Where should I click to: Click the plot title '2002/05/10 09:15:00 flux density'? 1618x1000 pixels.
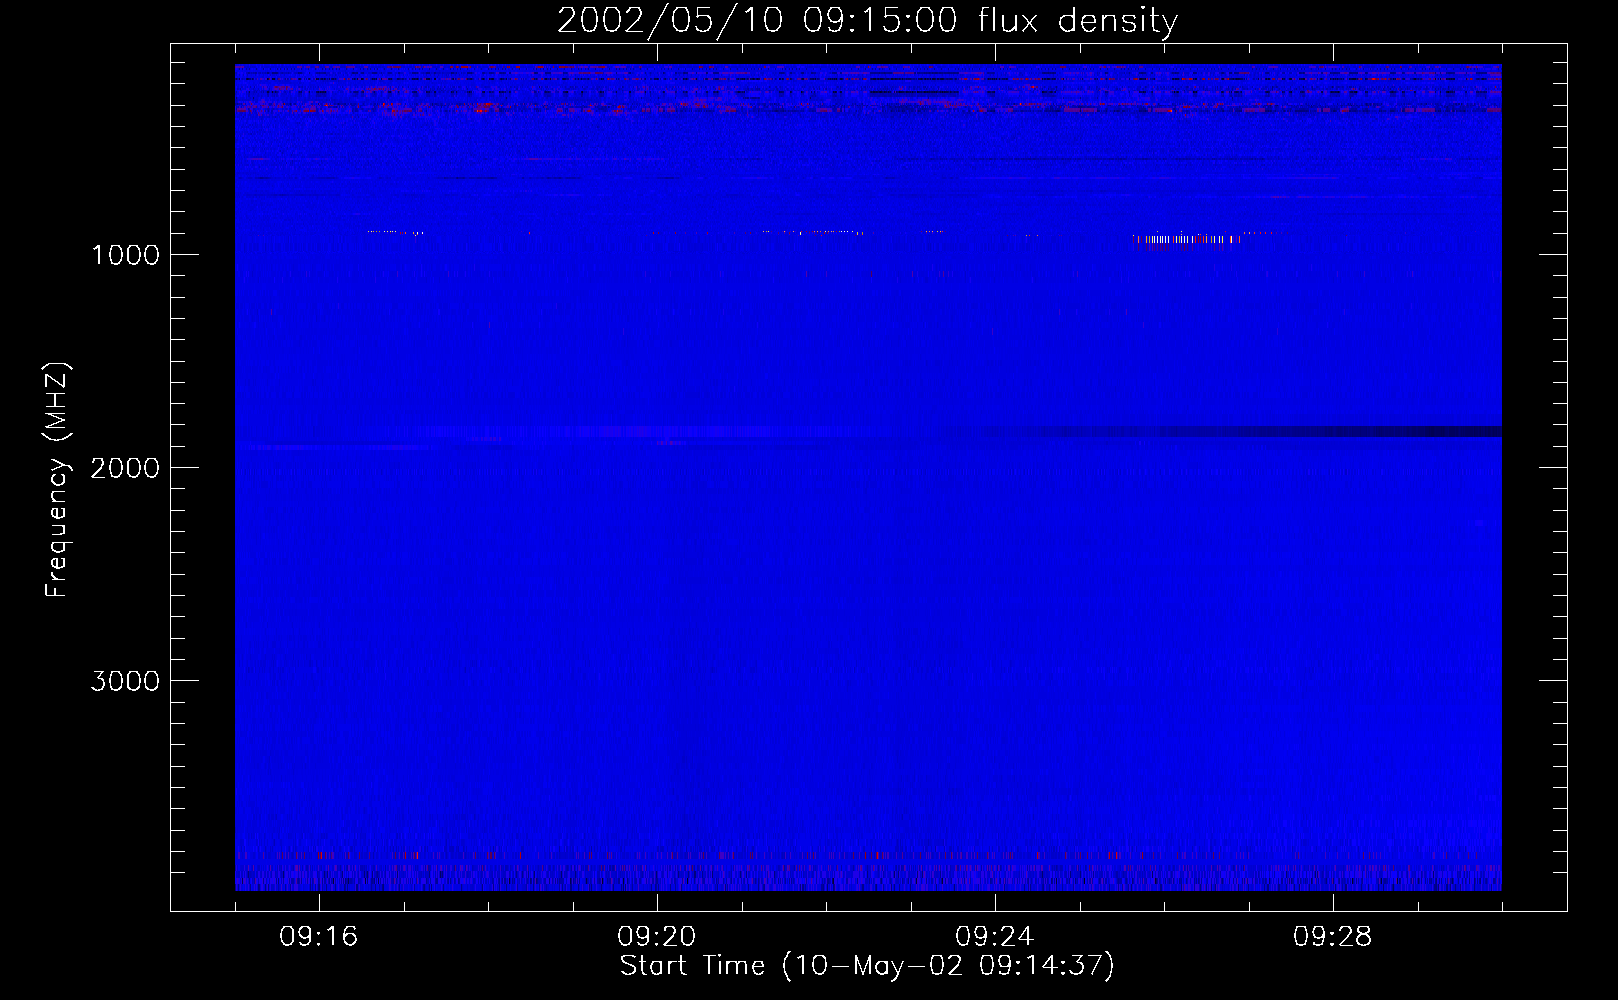867,21
